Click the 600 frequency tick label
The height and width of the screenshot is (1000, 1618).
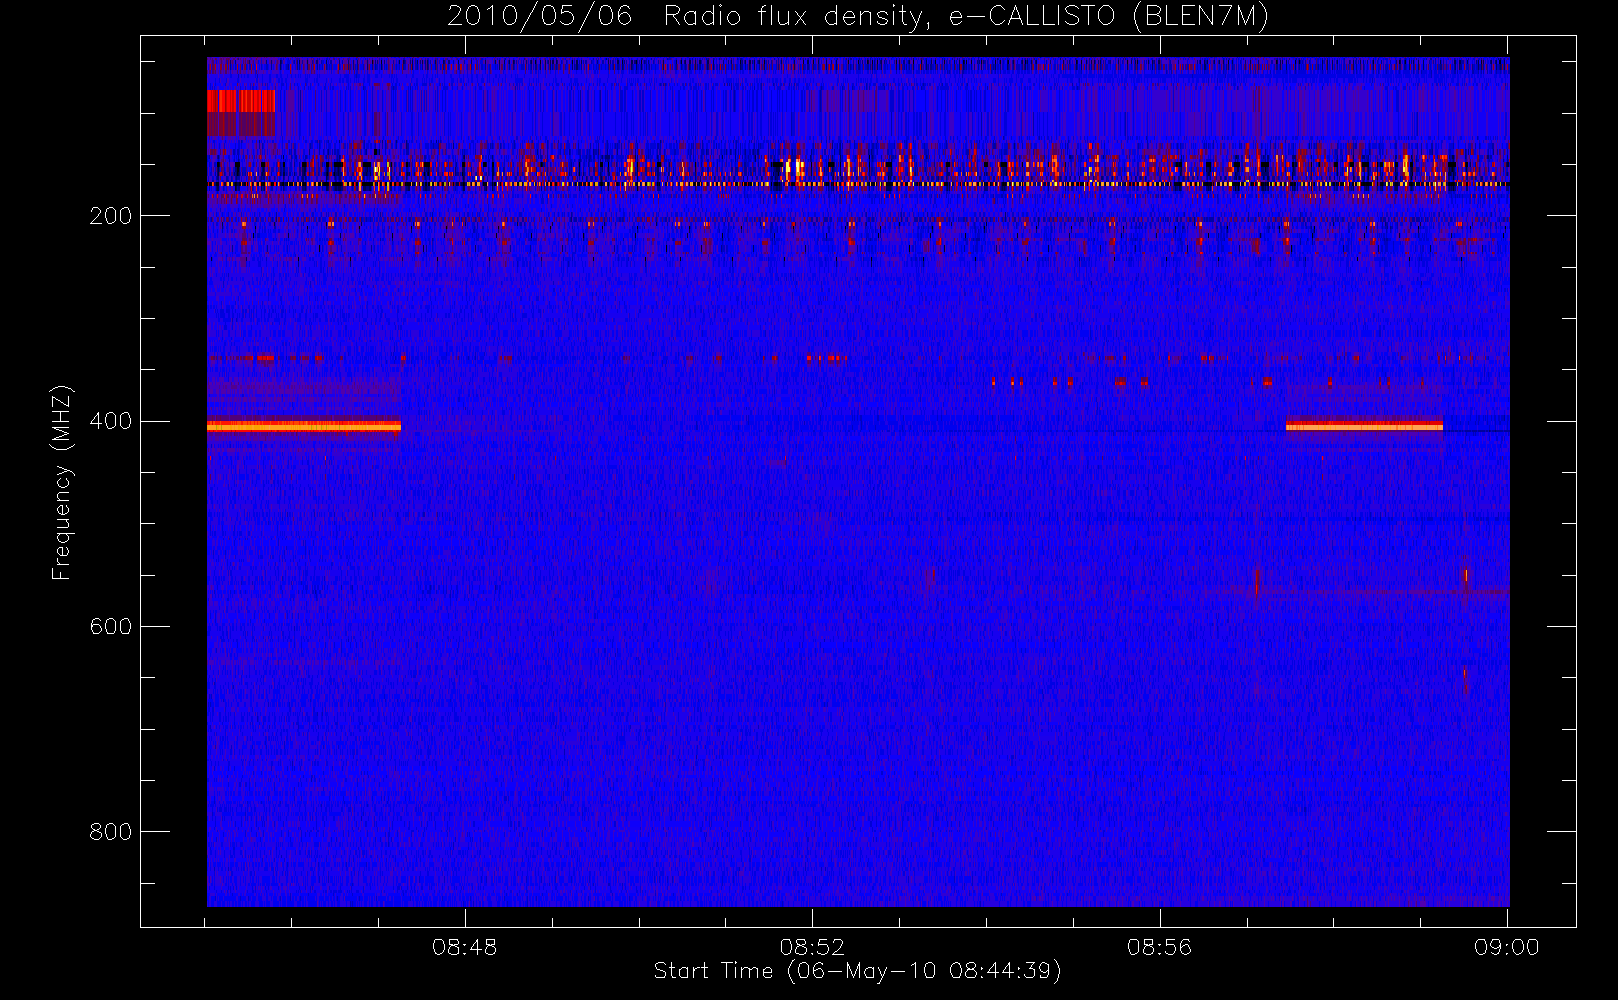(x=111, y=626)
